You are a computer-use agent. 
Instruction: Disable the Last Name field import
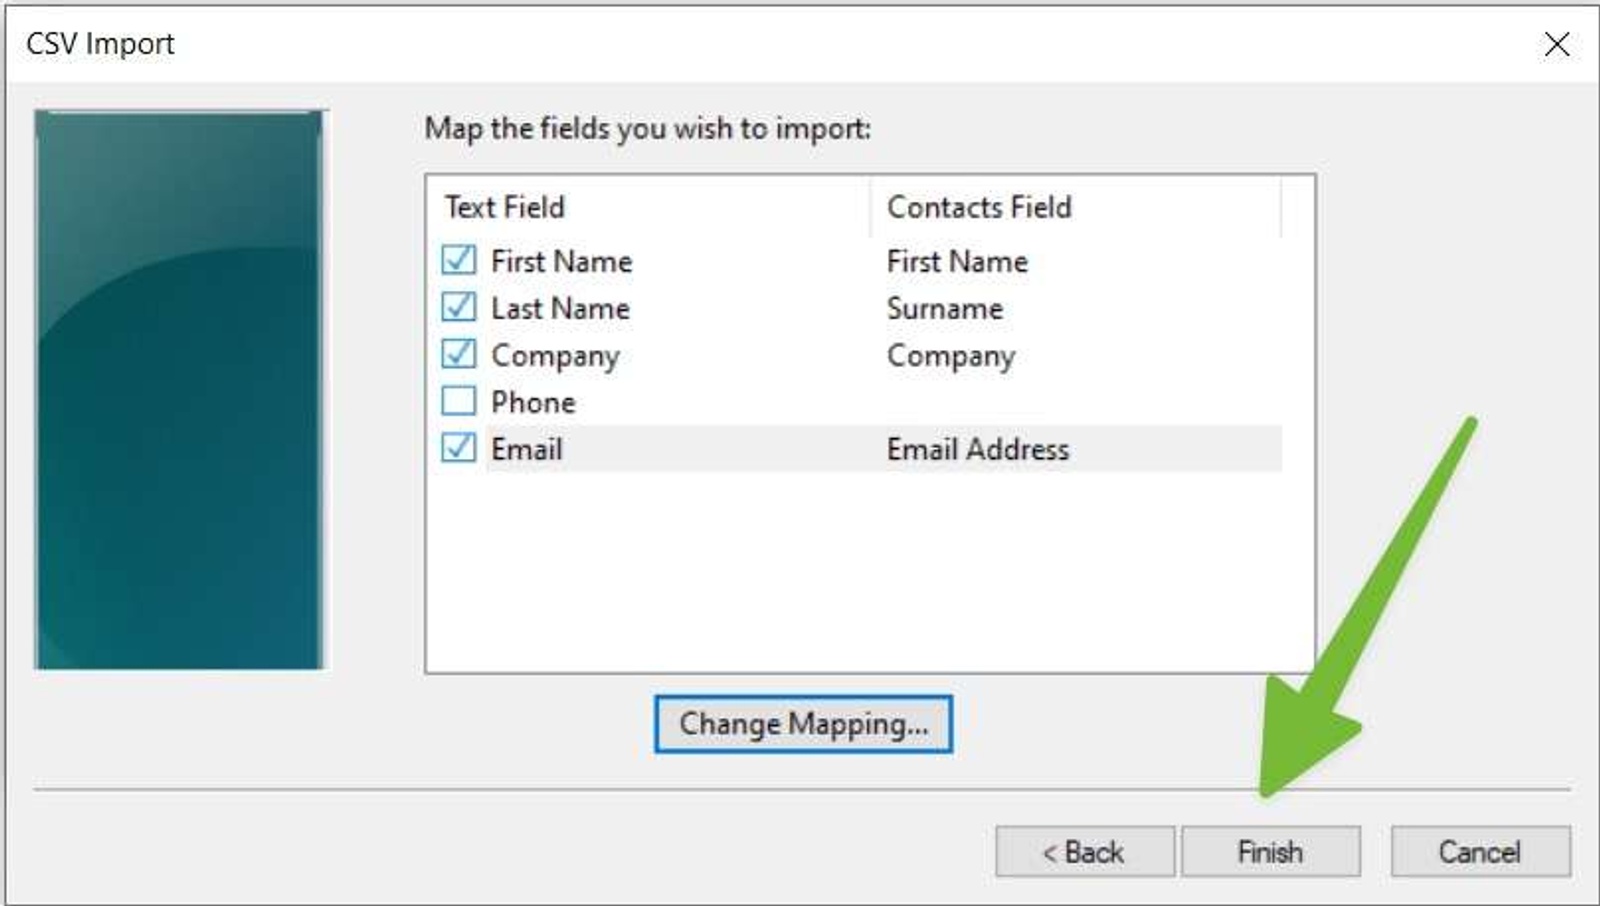(x=459, y=308)
